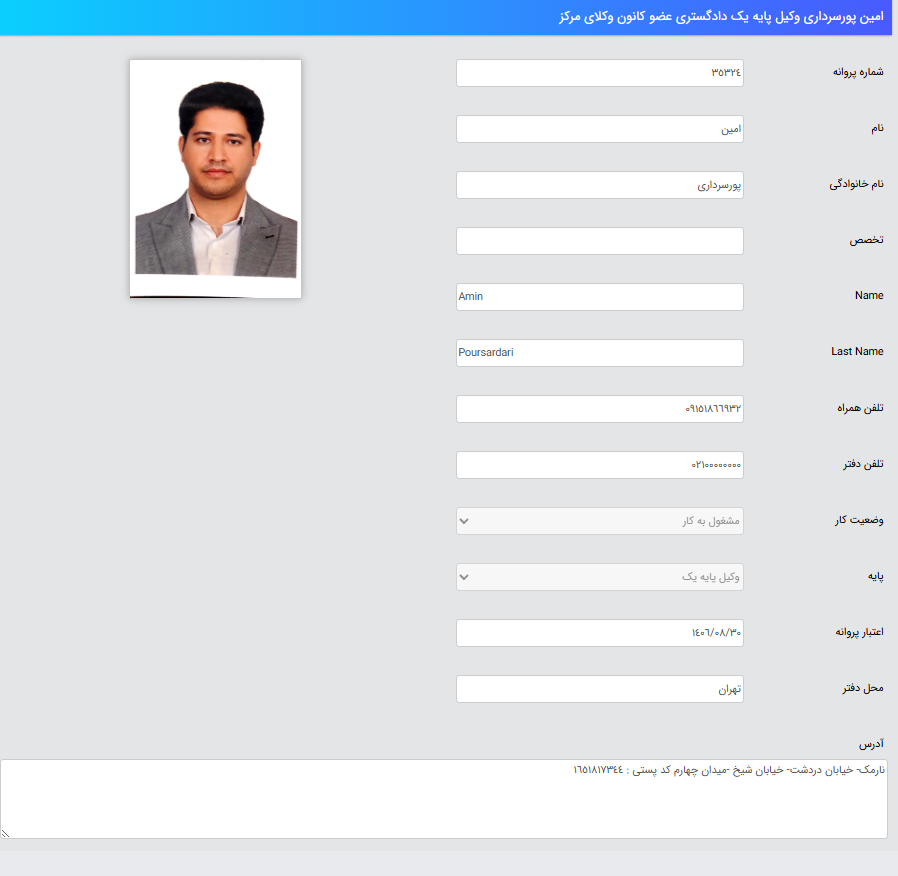Click the Name field containing Amin

599,297
